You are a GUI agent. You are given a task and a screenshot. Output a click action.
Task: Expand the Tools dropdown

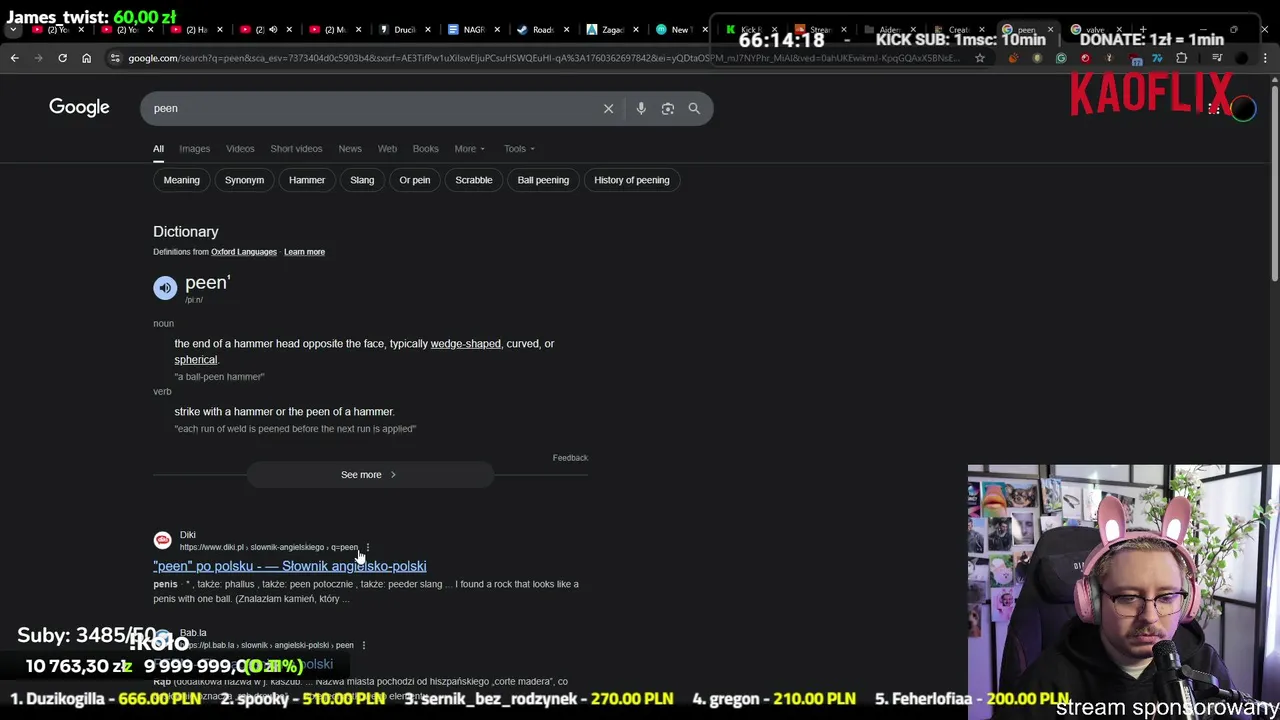(519, 148)
